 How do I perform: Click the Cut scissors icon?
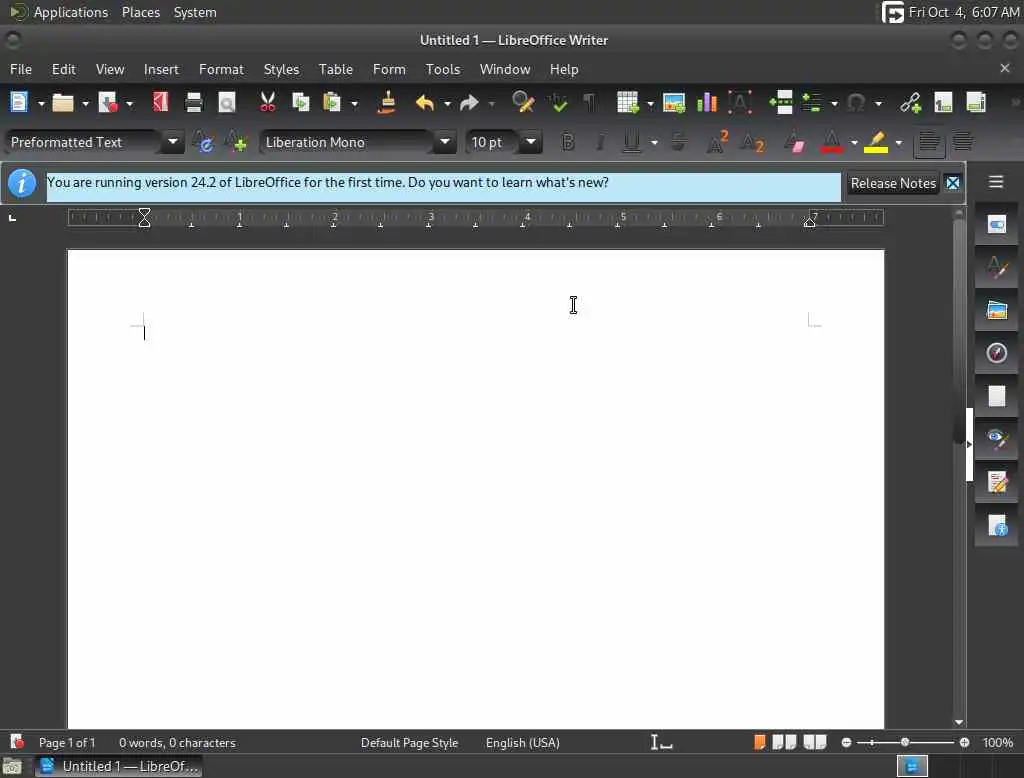(x=267, y=103)
